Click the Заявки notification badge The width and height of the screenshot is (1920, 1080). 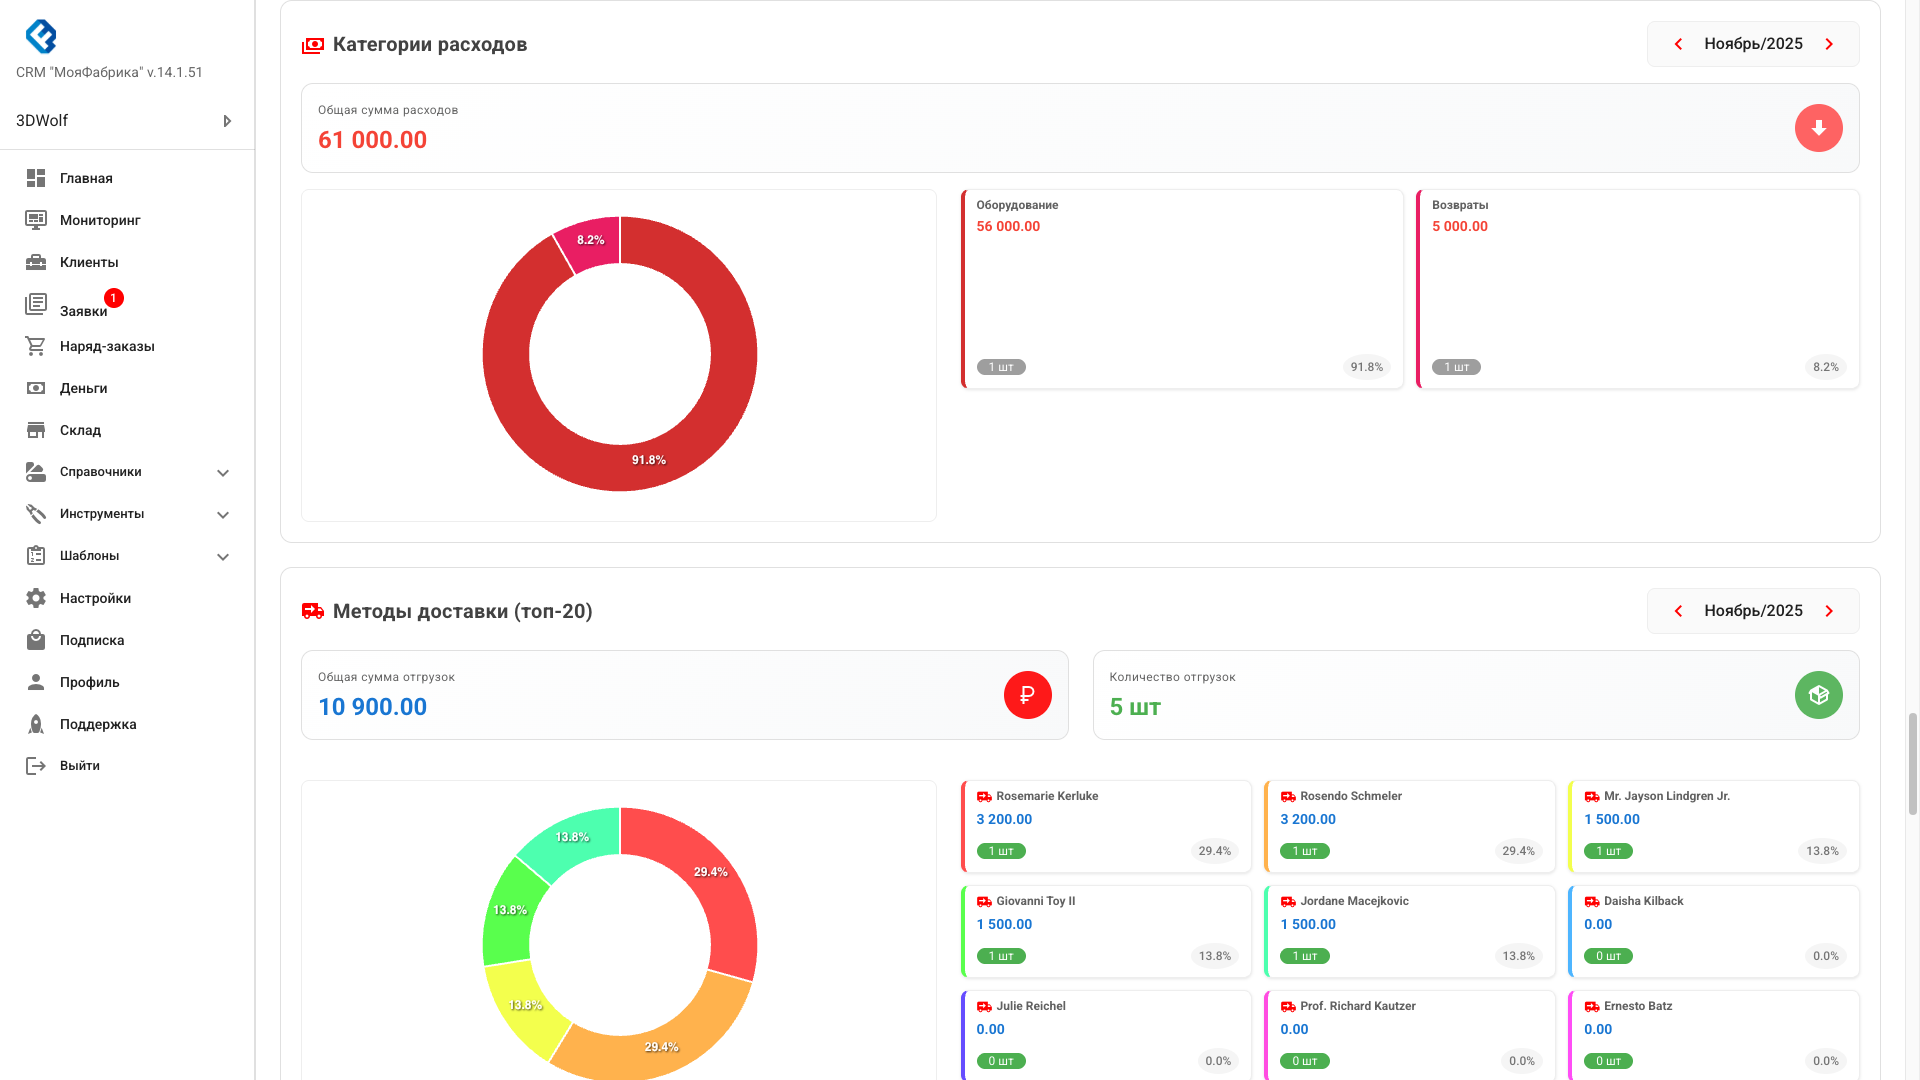coord(114,298)
